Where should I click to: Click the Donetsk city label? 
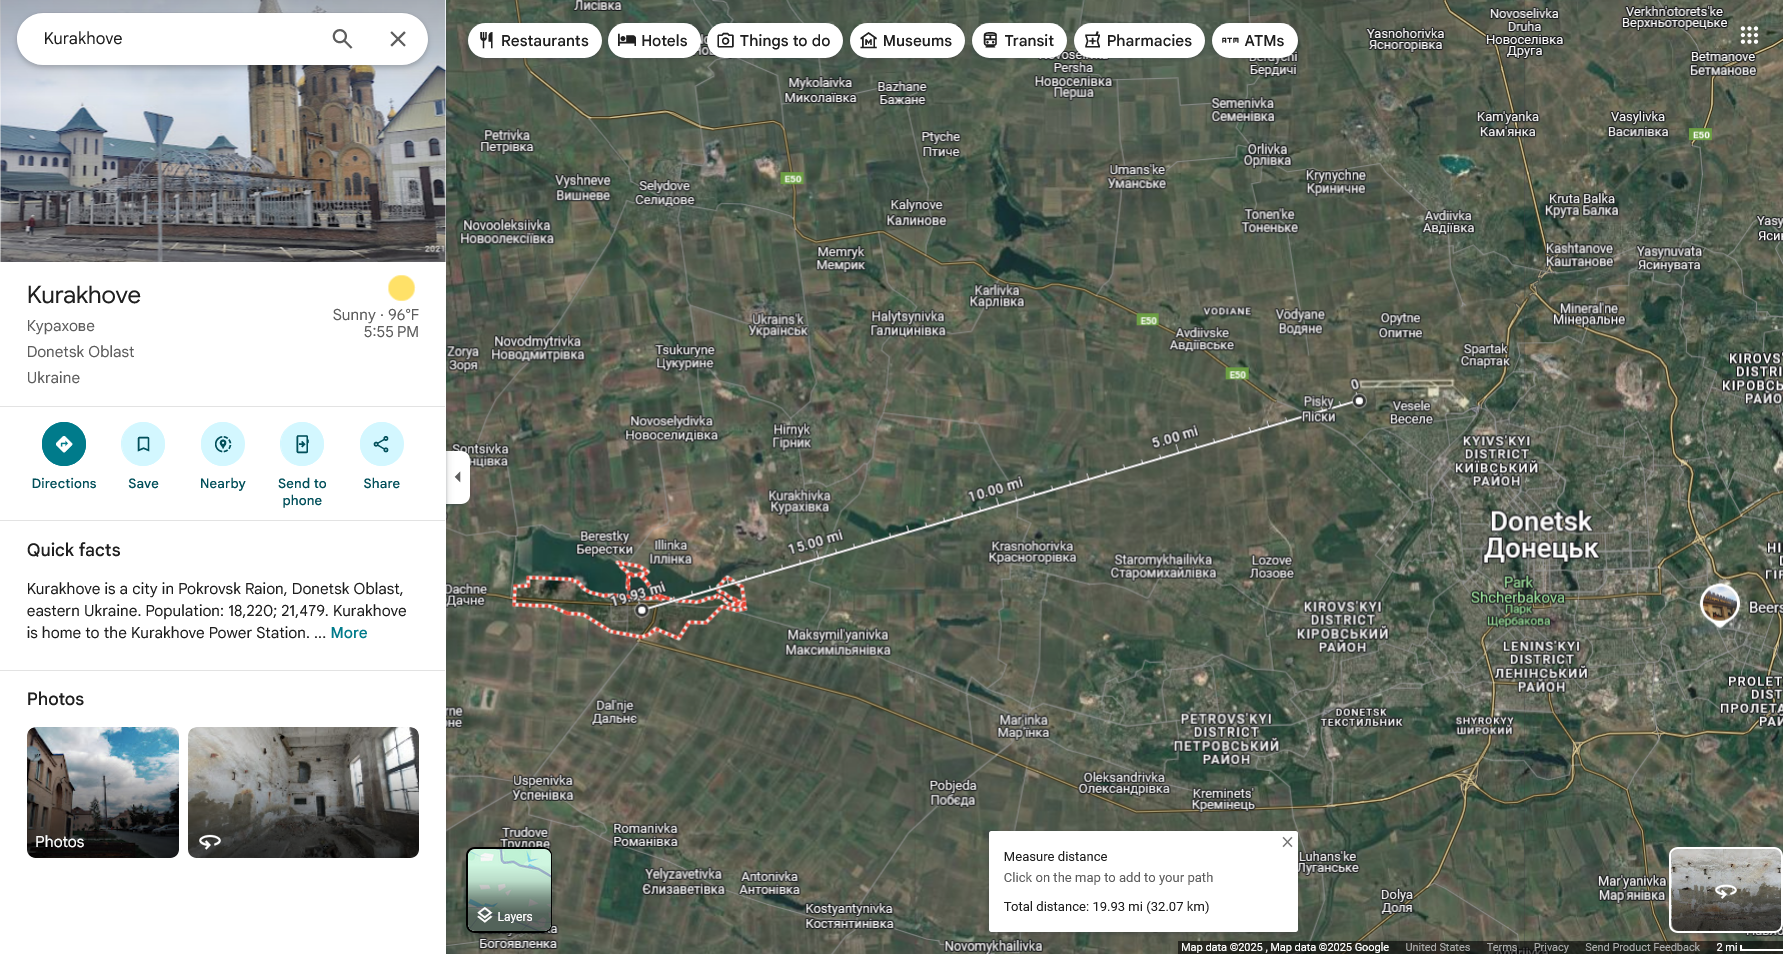pos(1541,535)
